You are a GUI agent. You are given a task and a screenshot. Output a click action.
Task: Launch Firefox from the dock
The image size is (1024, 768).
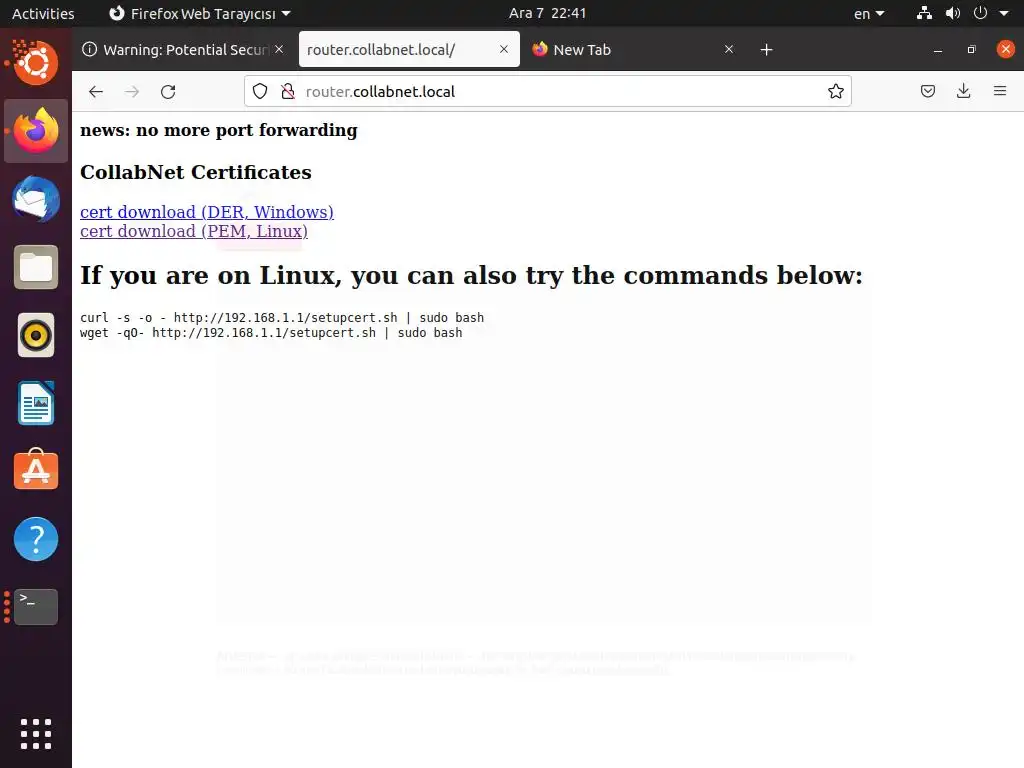coord(36,131)
